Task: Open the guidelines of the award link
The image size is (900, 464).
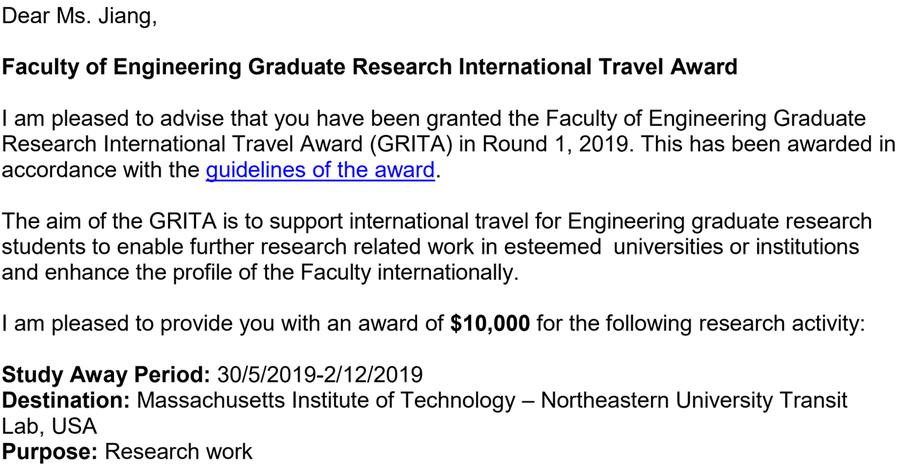Action: [x=320, y=171]
